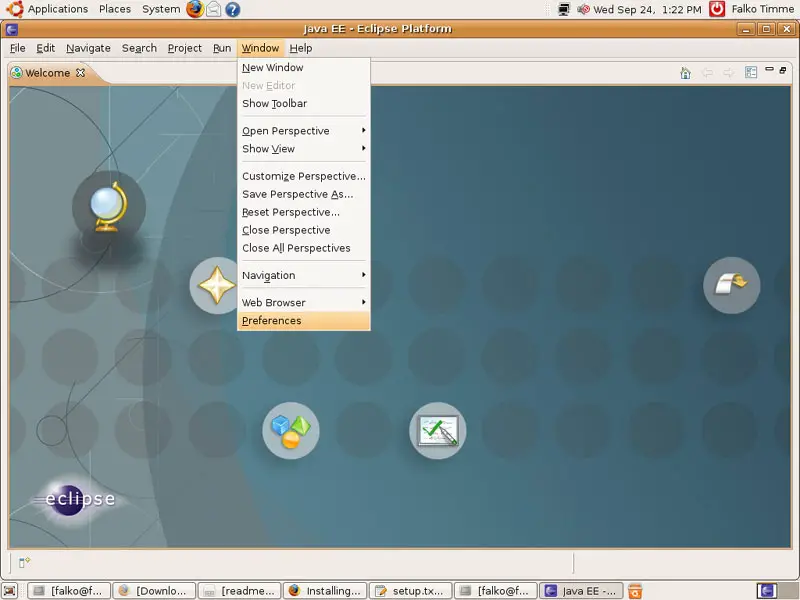Switch to the [readme... taskbar window
This screenshot has width=800, height=600.
point(239,591)
